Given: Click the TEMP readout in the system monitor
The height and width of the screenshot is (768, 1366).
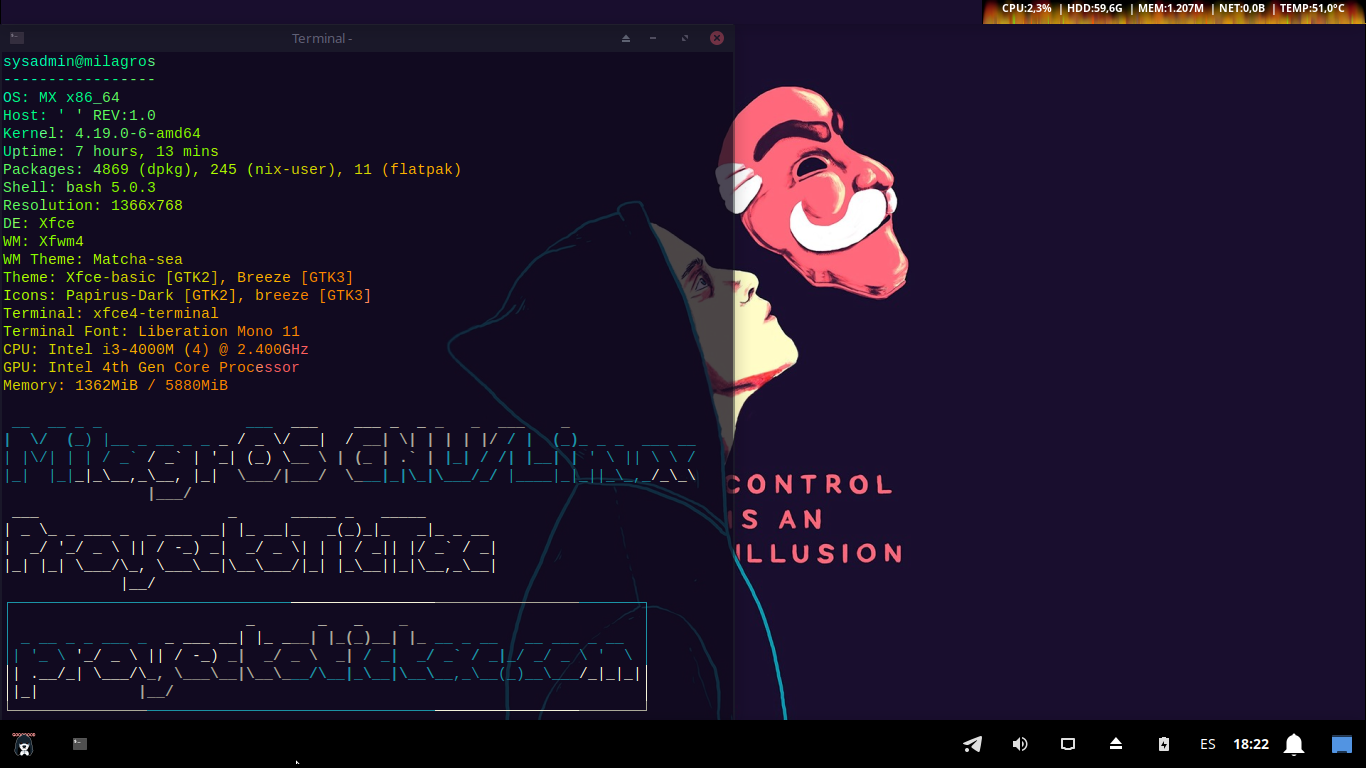Looking at the screenshot, I should coord(1311,8).
